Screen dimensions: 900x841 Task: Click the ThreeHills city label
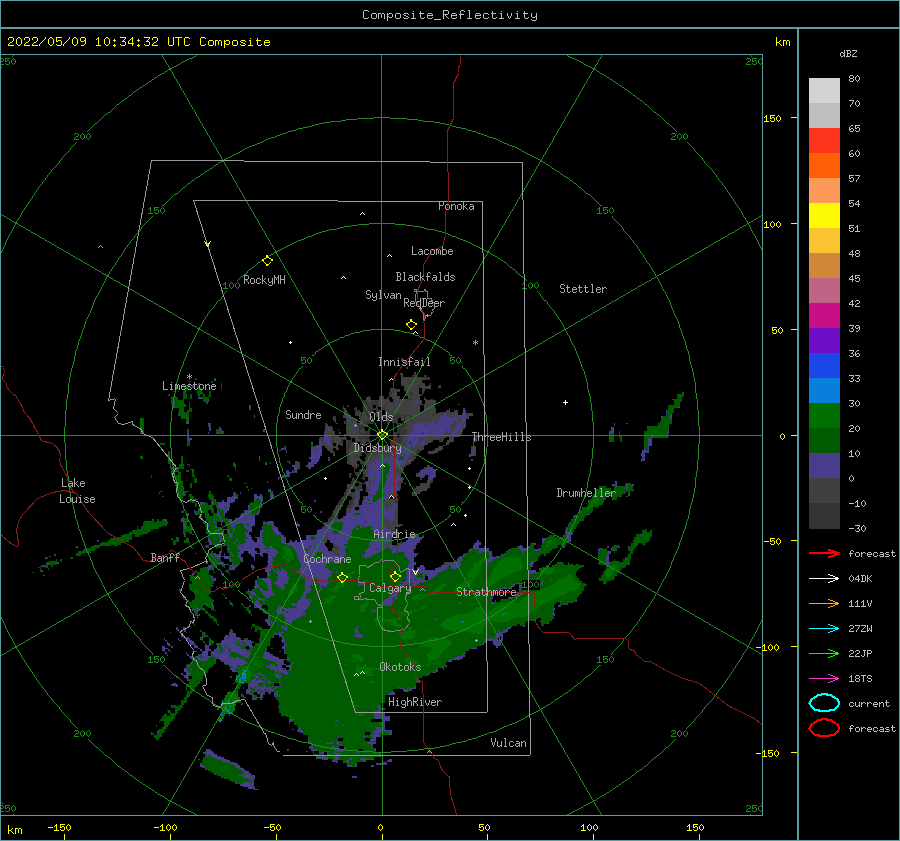click(501, 437)
